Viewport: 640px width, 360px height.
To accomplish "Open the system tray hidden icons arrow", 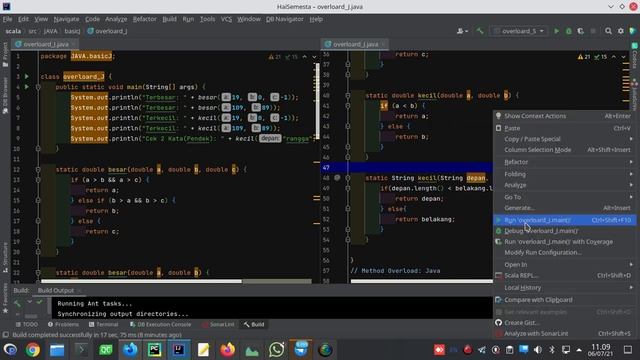I will 579,350.
